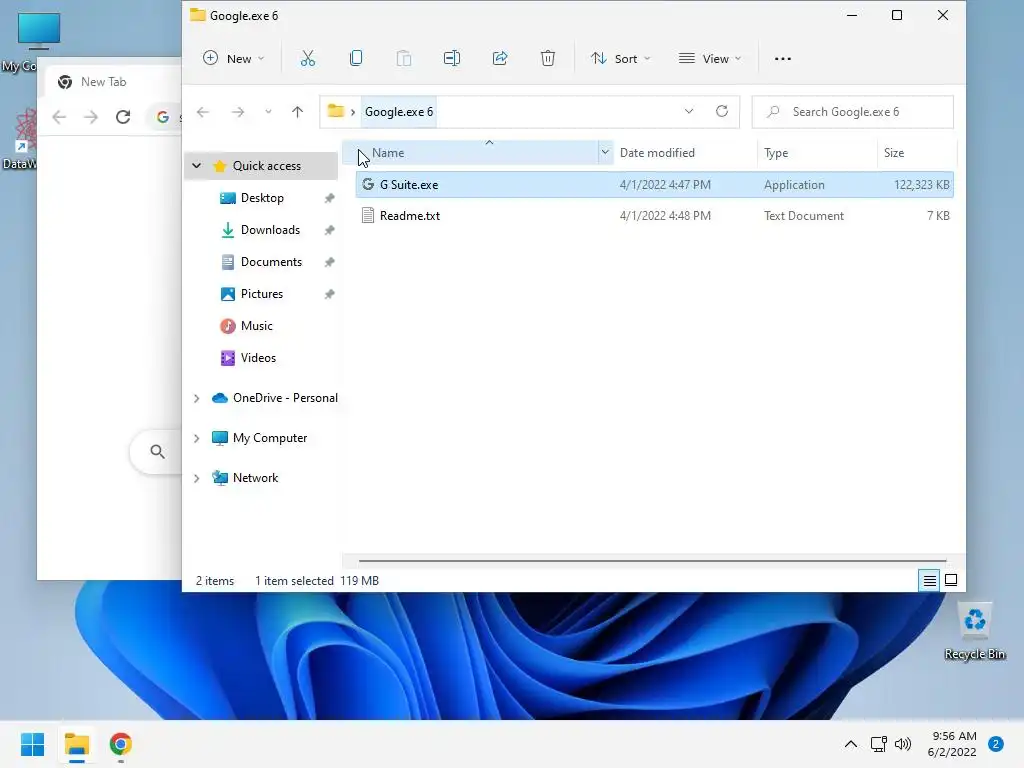Open recent locations dropdown arrow
1024x768 pixels.
[268, 112]
